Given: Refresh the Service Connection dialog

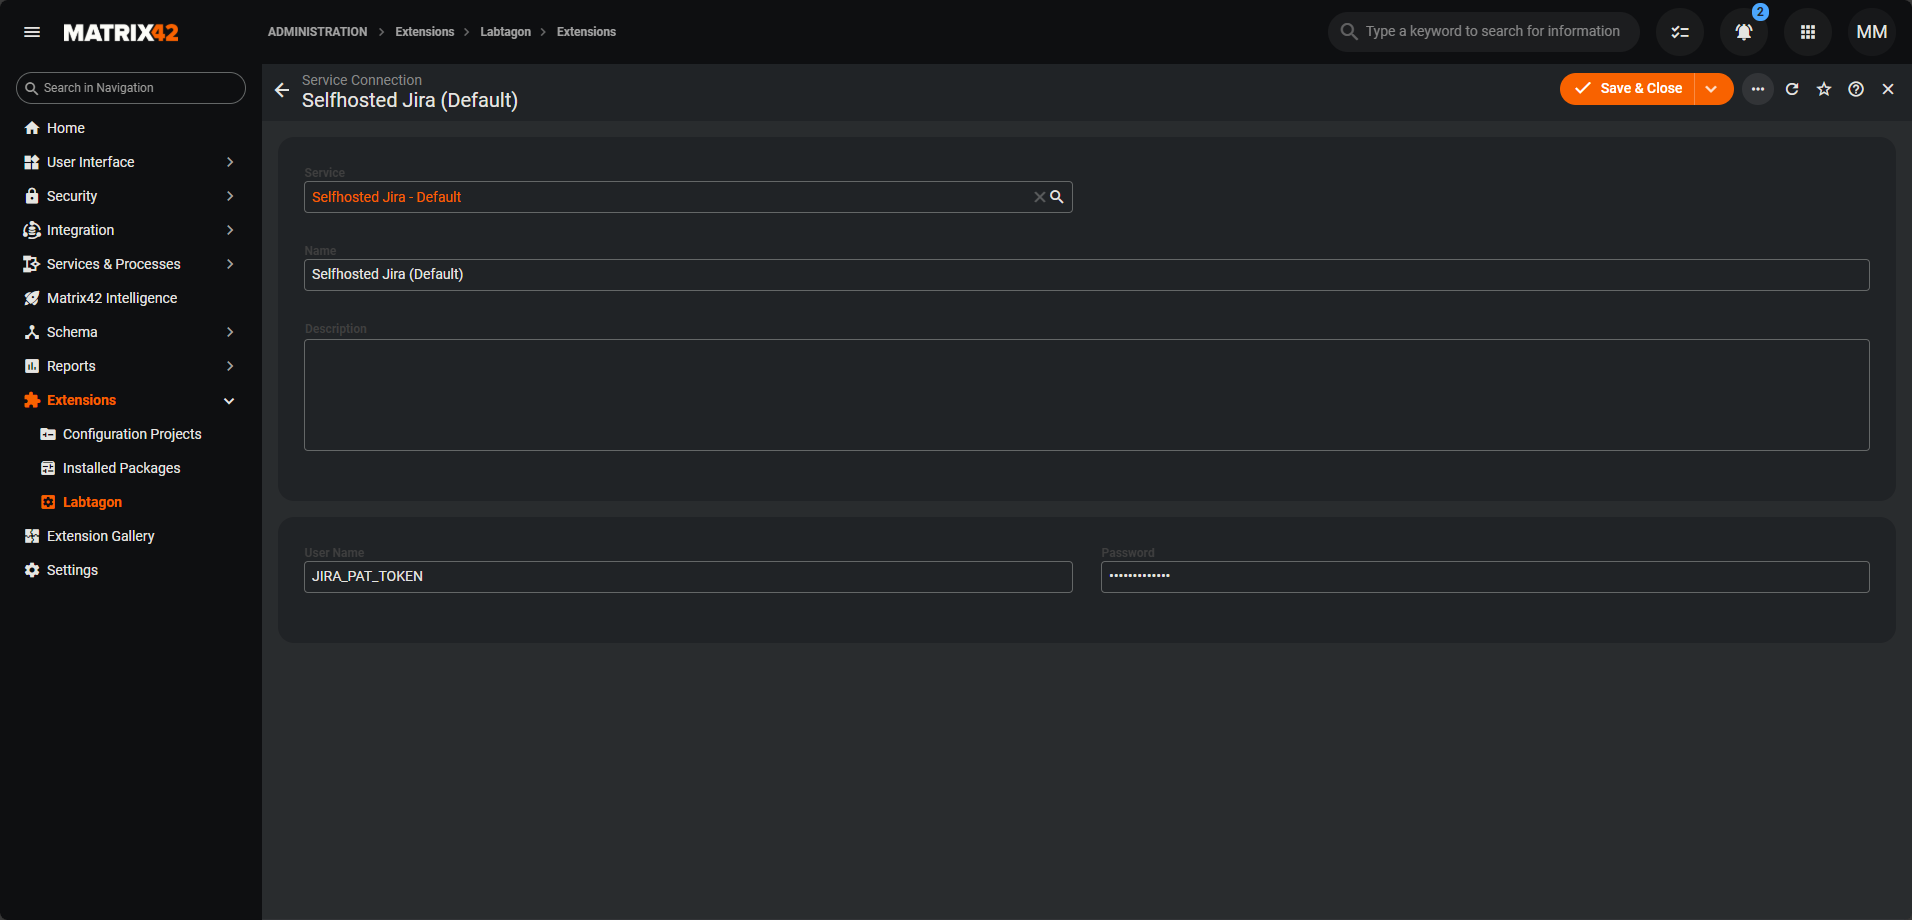Looking at the screenshot, I should pos(1792,89).
